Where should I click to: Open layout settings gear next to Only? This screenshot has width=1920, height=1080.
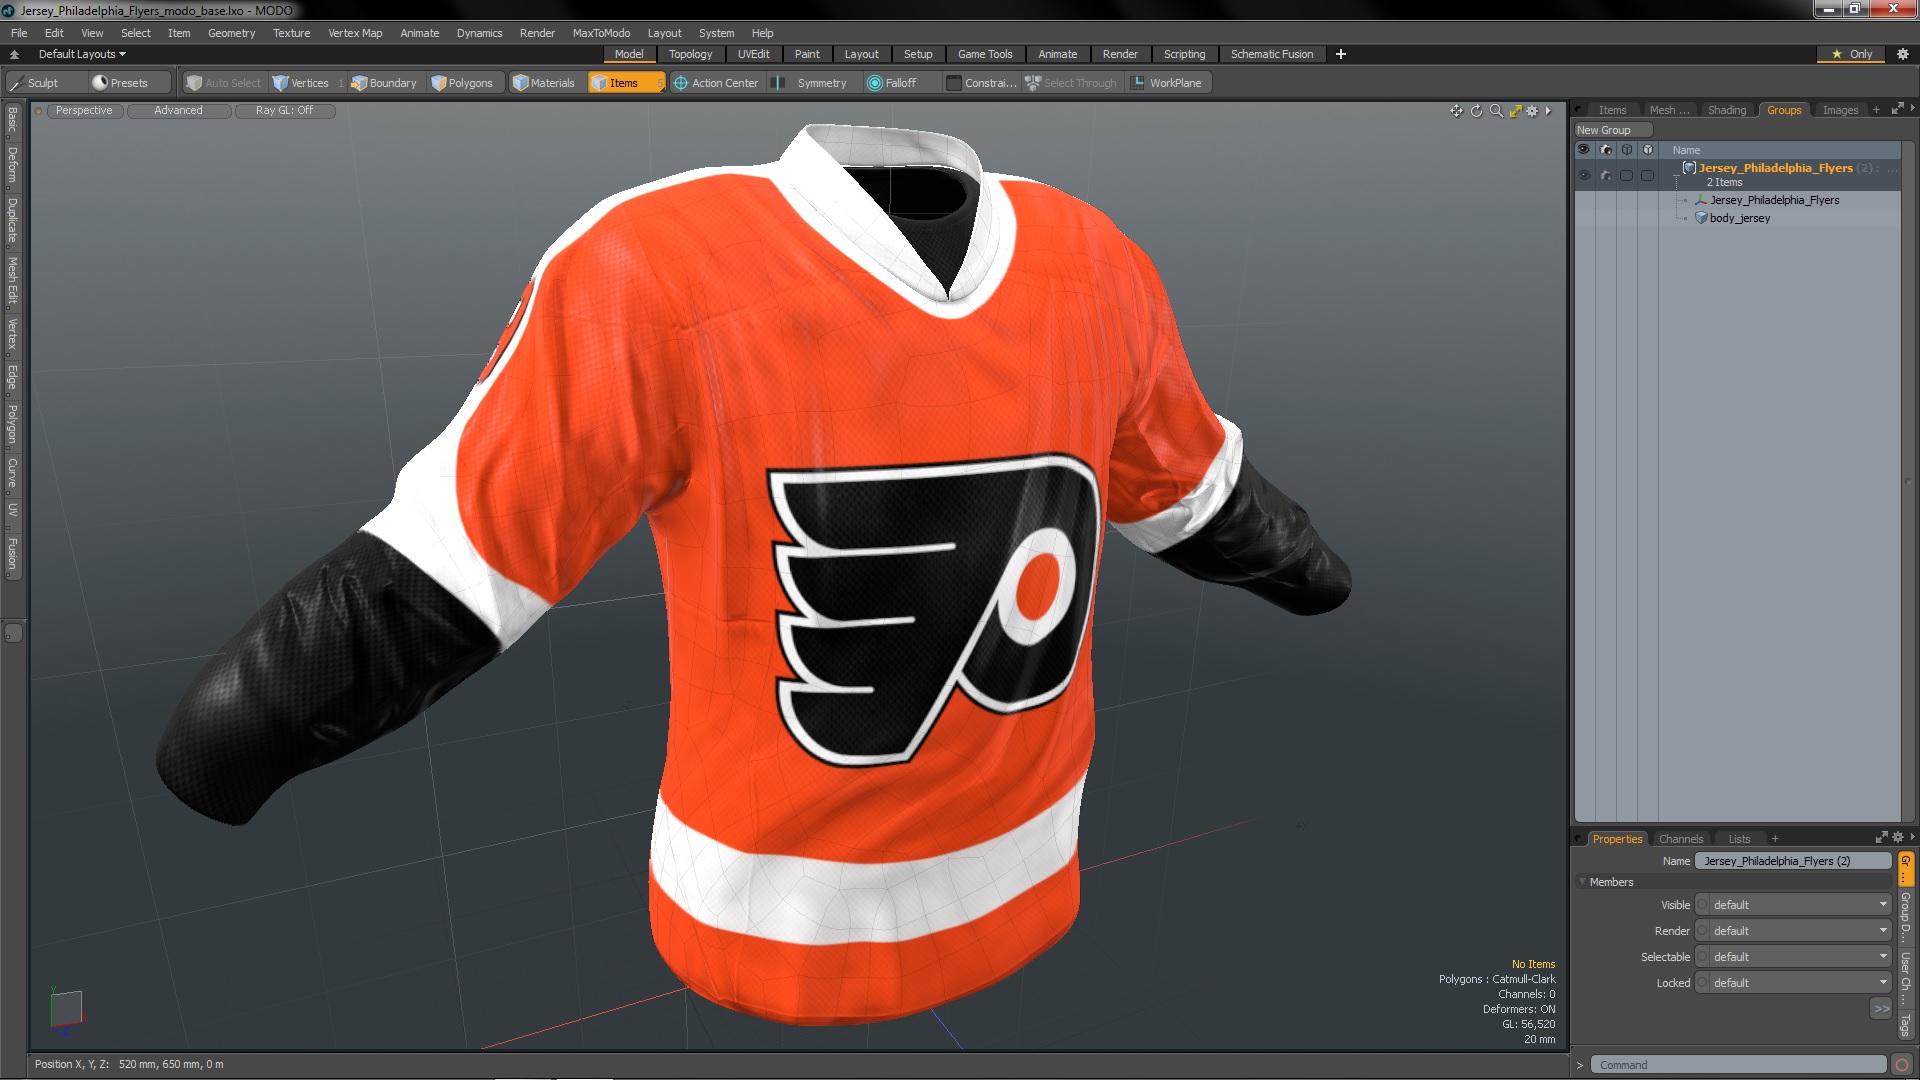tap(1902, 54)
